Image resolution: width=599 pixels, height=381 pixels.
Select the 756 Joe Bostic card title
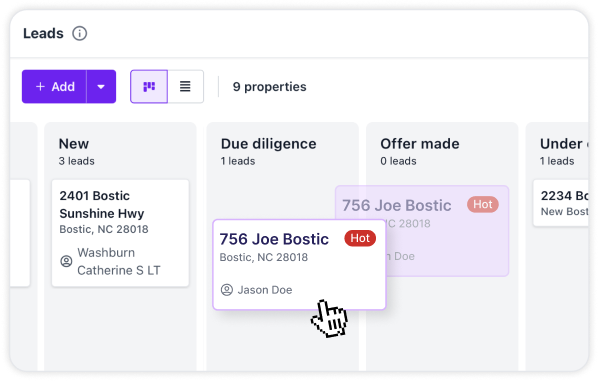(274, 239)
